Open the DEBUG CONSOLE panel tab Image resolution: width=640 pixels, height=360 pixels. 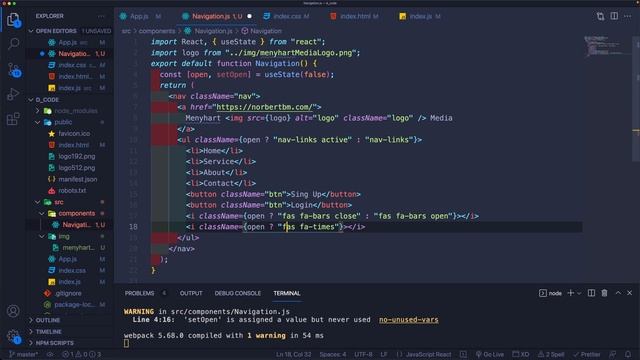click(x=238, y=293)
